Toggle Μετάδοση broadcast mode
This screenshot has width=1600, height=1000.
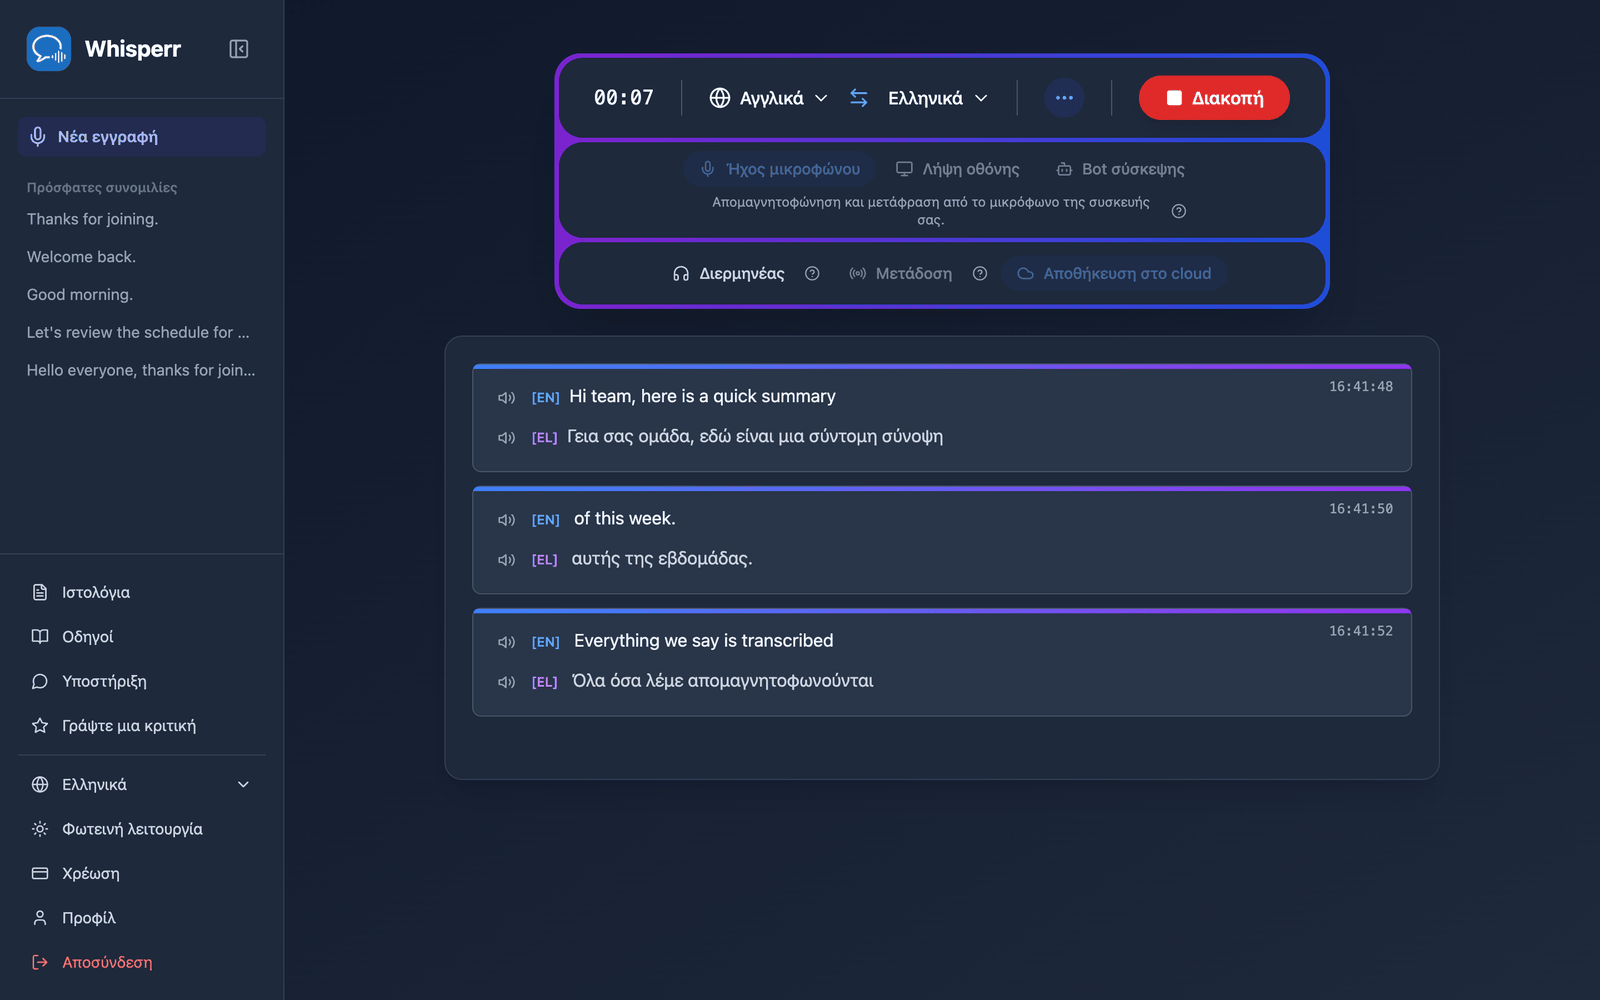900,274
